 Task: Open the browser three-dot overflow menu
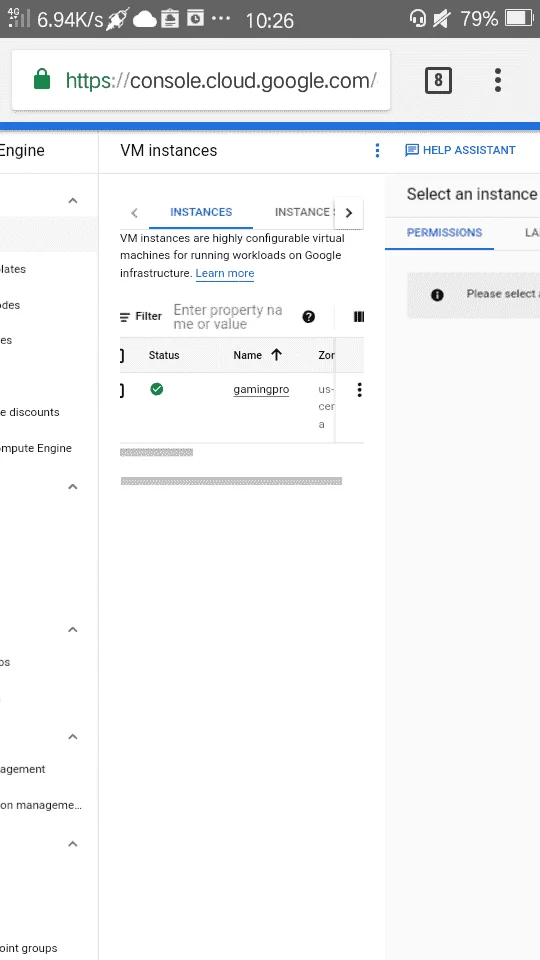[x=498, y=80]
